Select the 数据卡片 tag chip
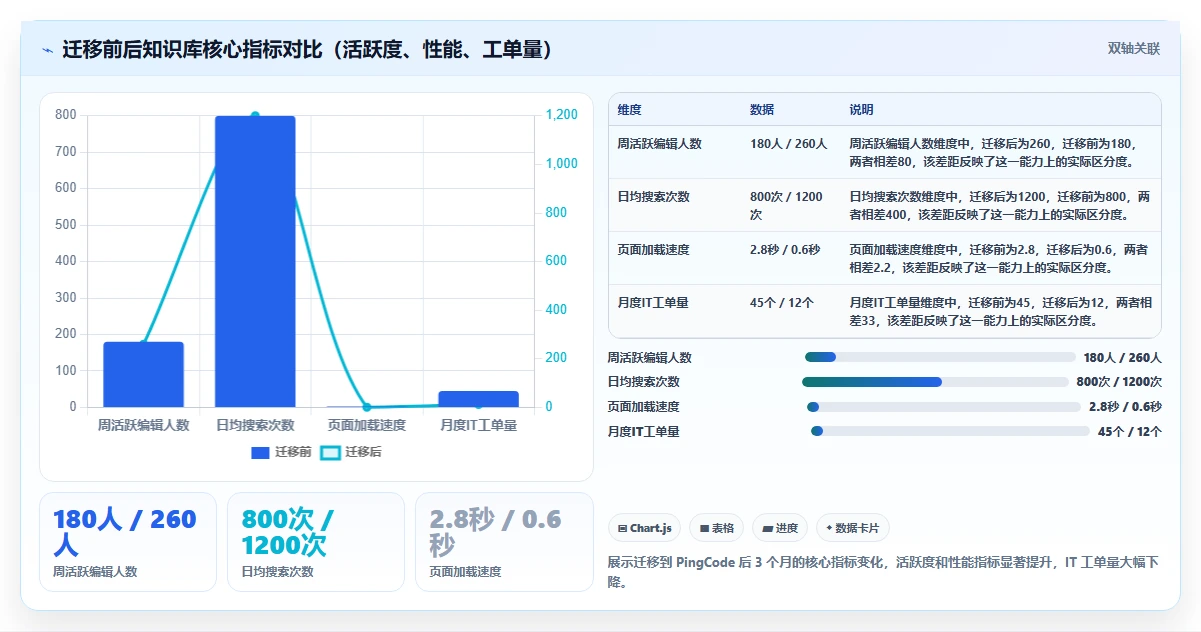This screenshot has height=632, width=1201. [x=852, y=528]
